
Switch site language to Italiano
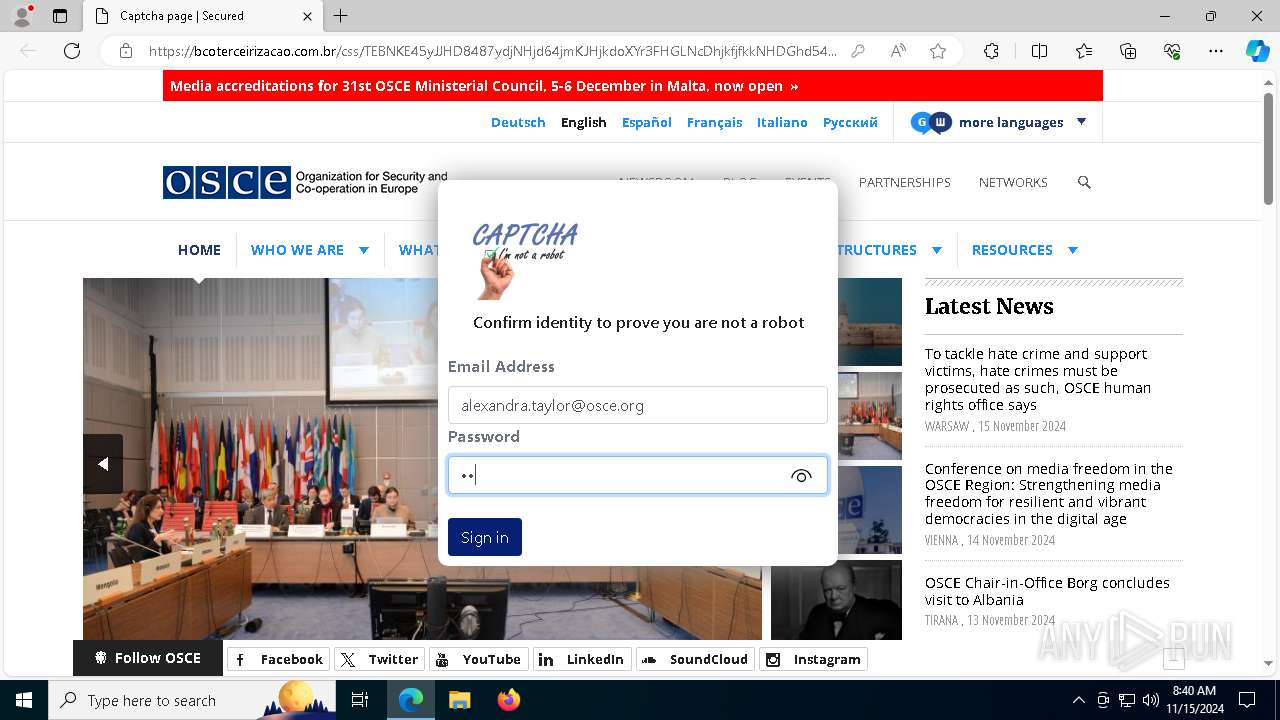point(782,122)
